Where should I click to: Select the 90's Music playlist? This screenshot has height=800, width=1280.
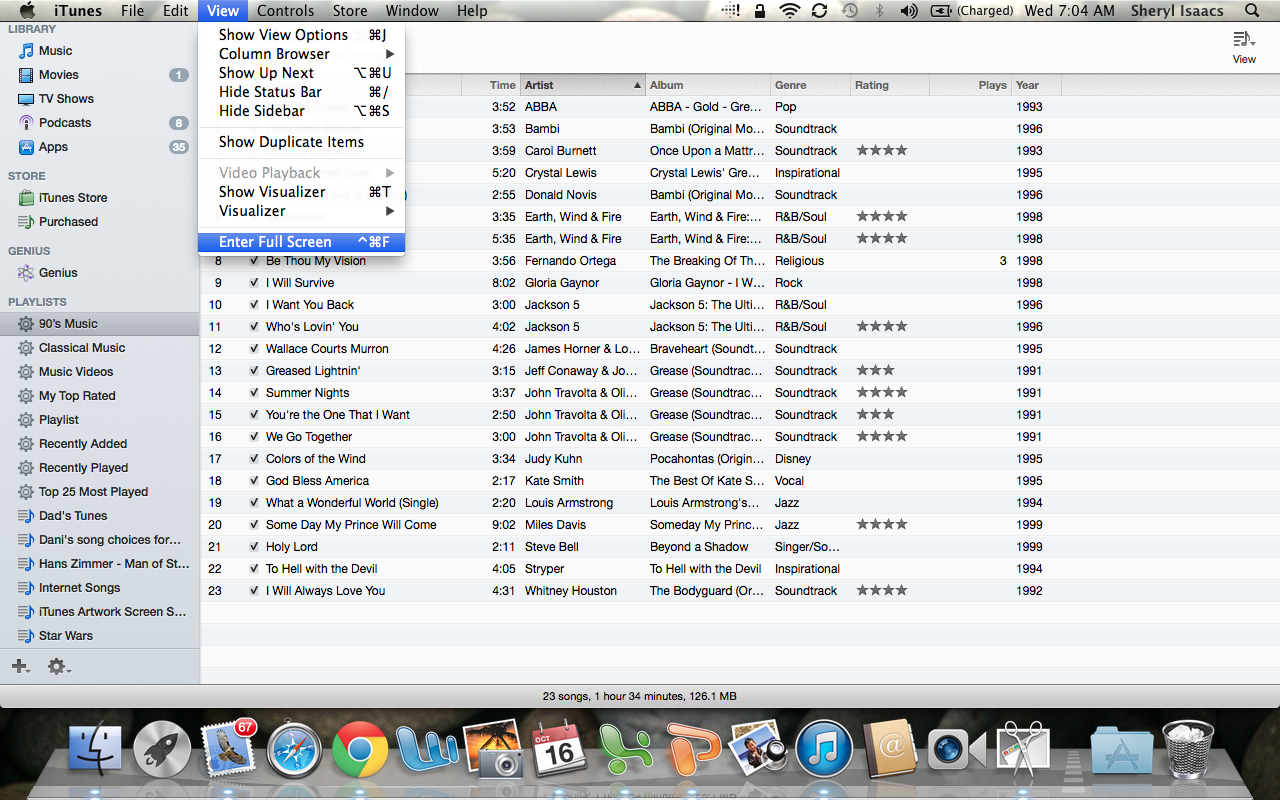[x=100, y=324]
